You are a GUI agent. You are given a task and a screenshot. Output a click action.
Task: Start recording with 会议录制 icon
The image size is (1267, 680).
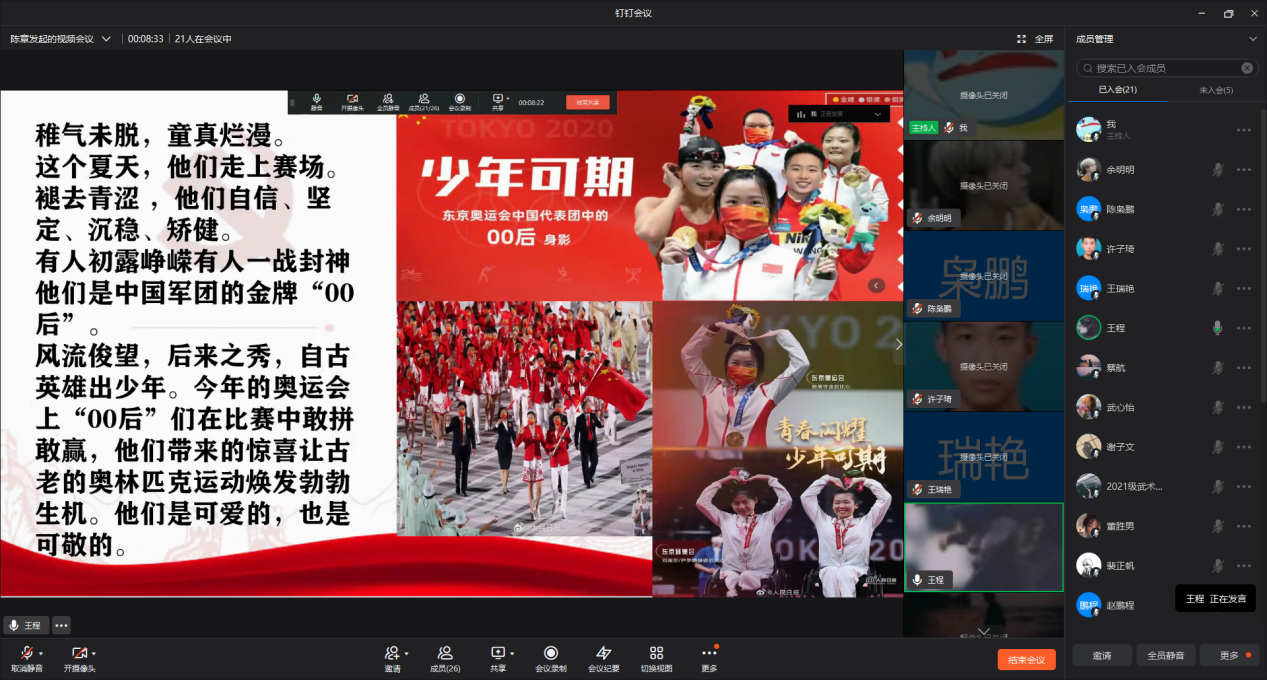(x=550, y=653)
